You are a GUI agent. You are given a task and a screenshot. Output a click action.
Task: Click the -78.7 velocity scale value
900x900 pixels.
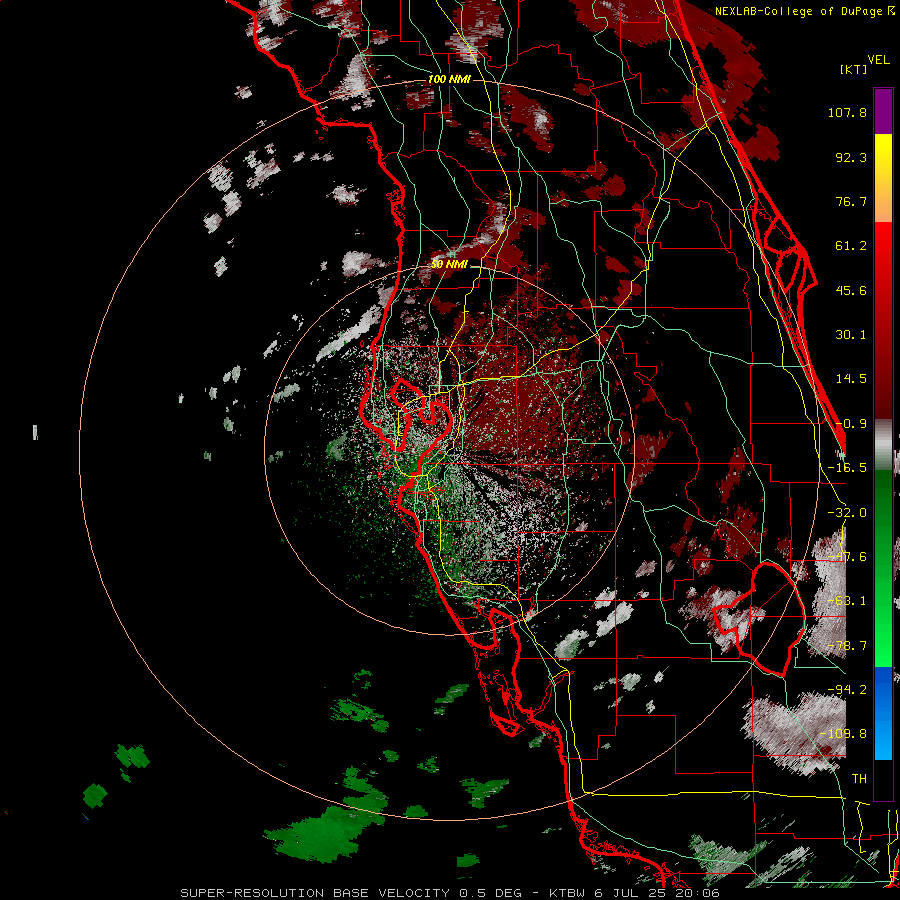tap(847, 646)
